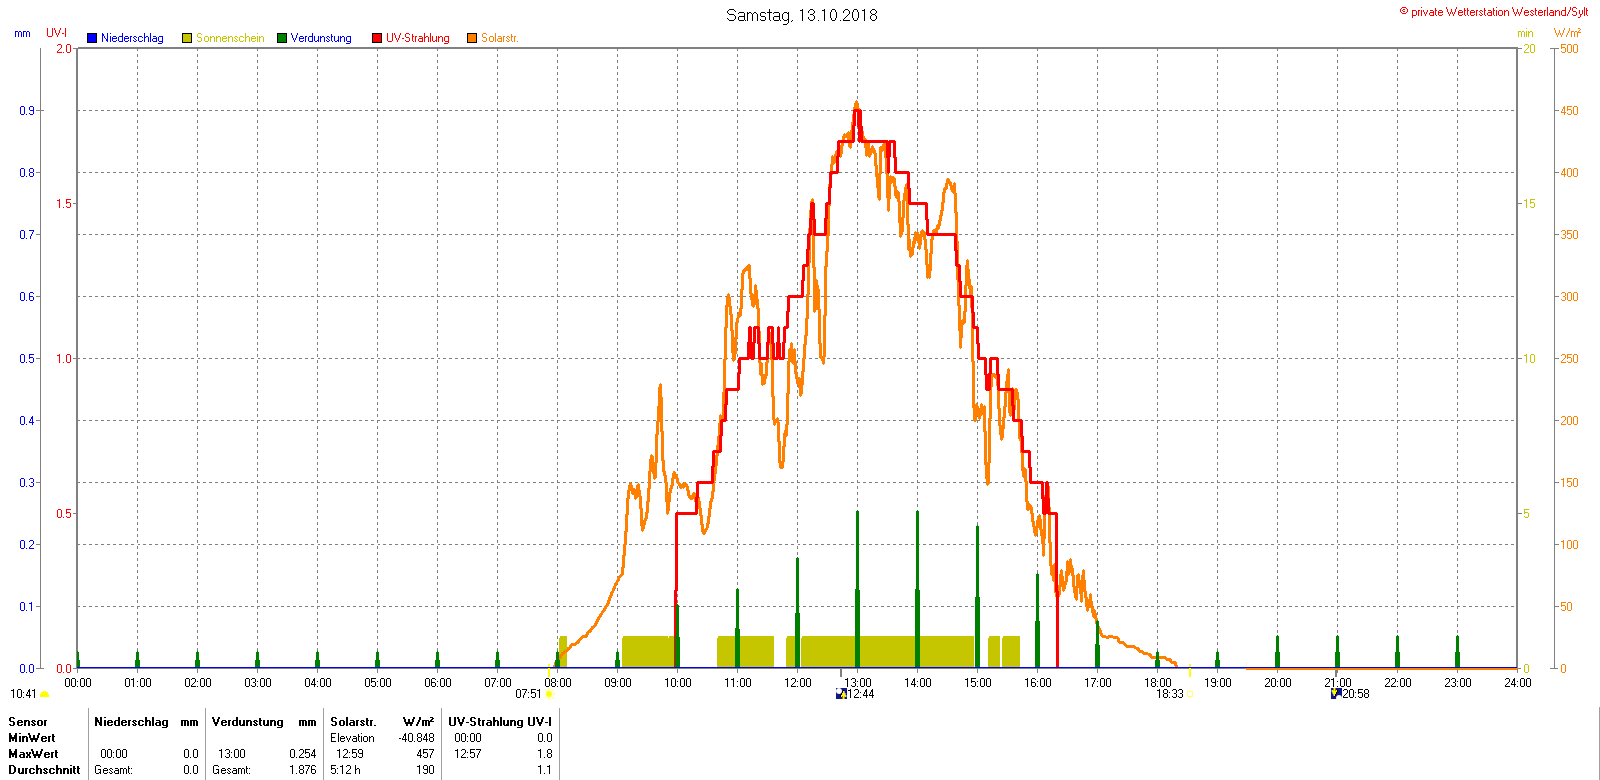The height and width of the screenshot is (780, 1600).
Task: Click the 10:41 time beside the half-sun
Action: tap(24, 694)
